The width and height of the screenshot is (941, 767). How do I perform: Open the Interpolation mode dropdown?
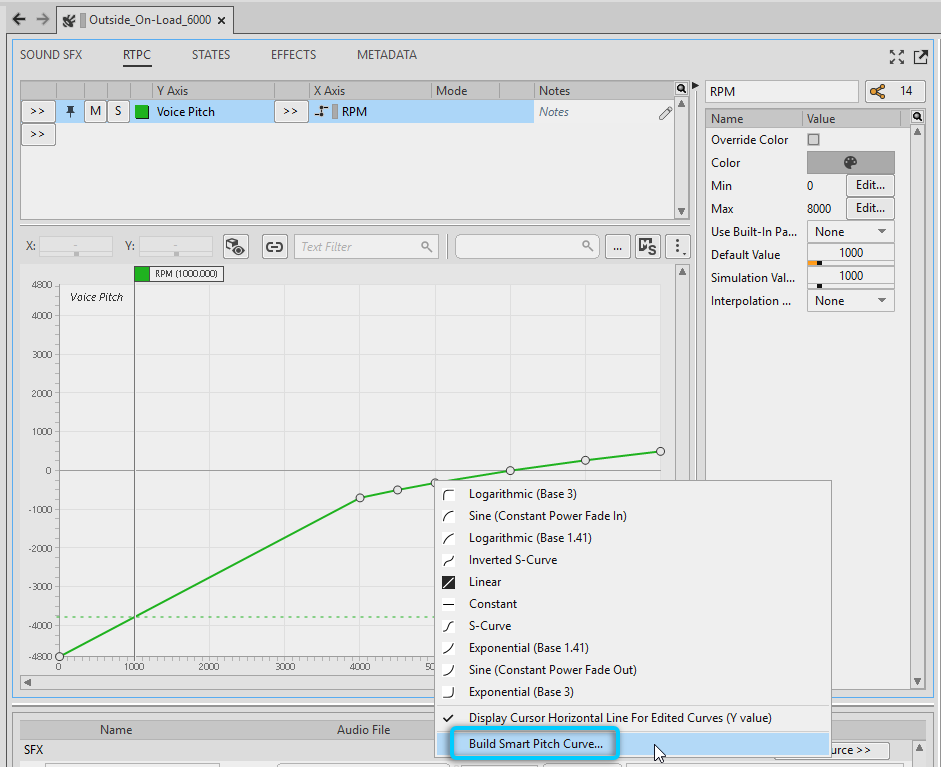(x=850, y=301)
